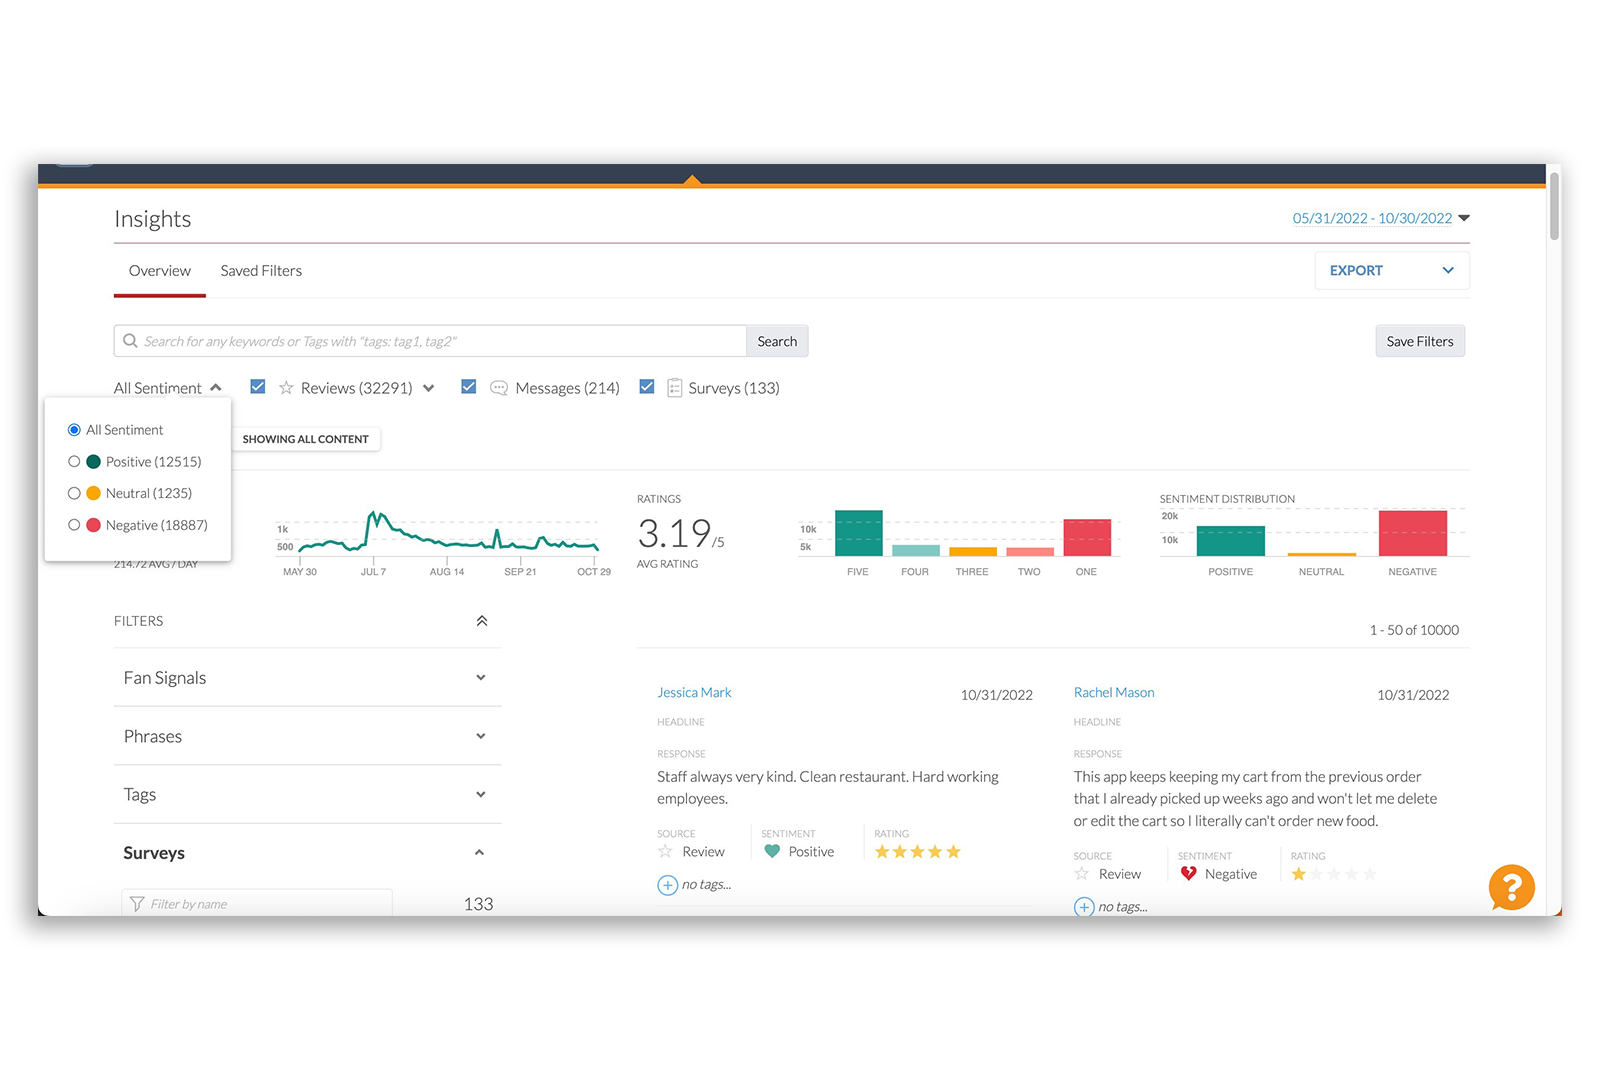
Task: Click the add tag plus icon under Rachel Mason's review
Action: (1084, 907)
